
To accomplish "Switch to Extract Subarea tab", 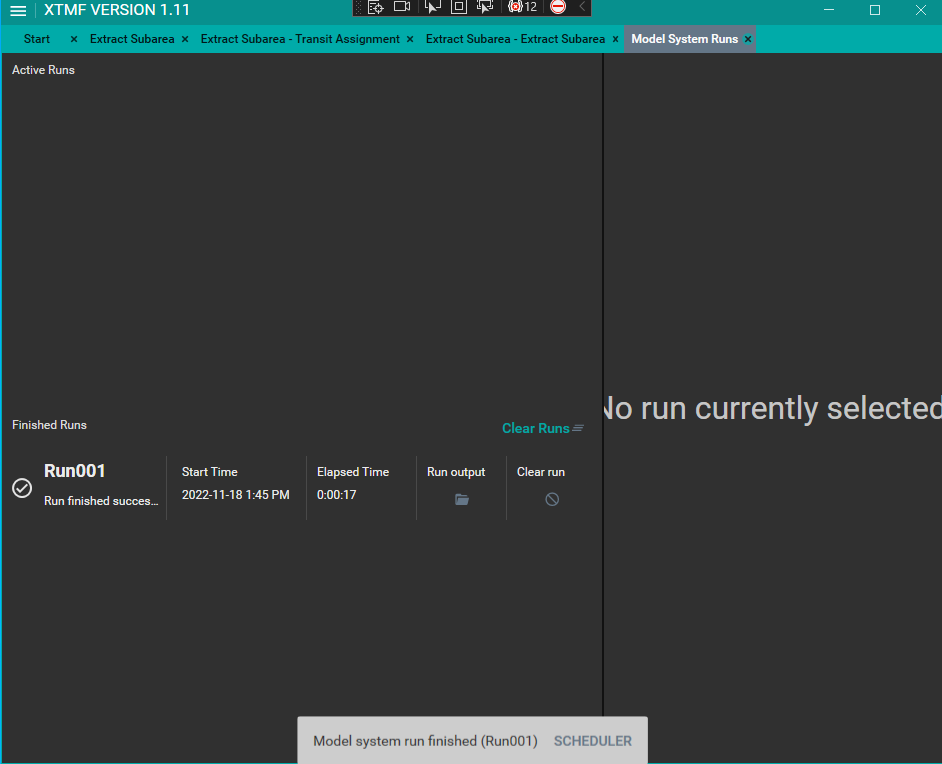I will [x=132, y=39].
